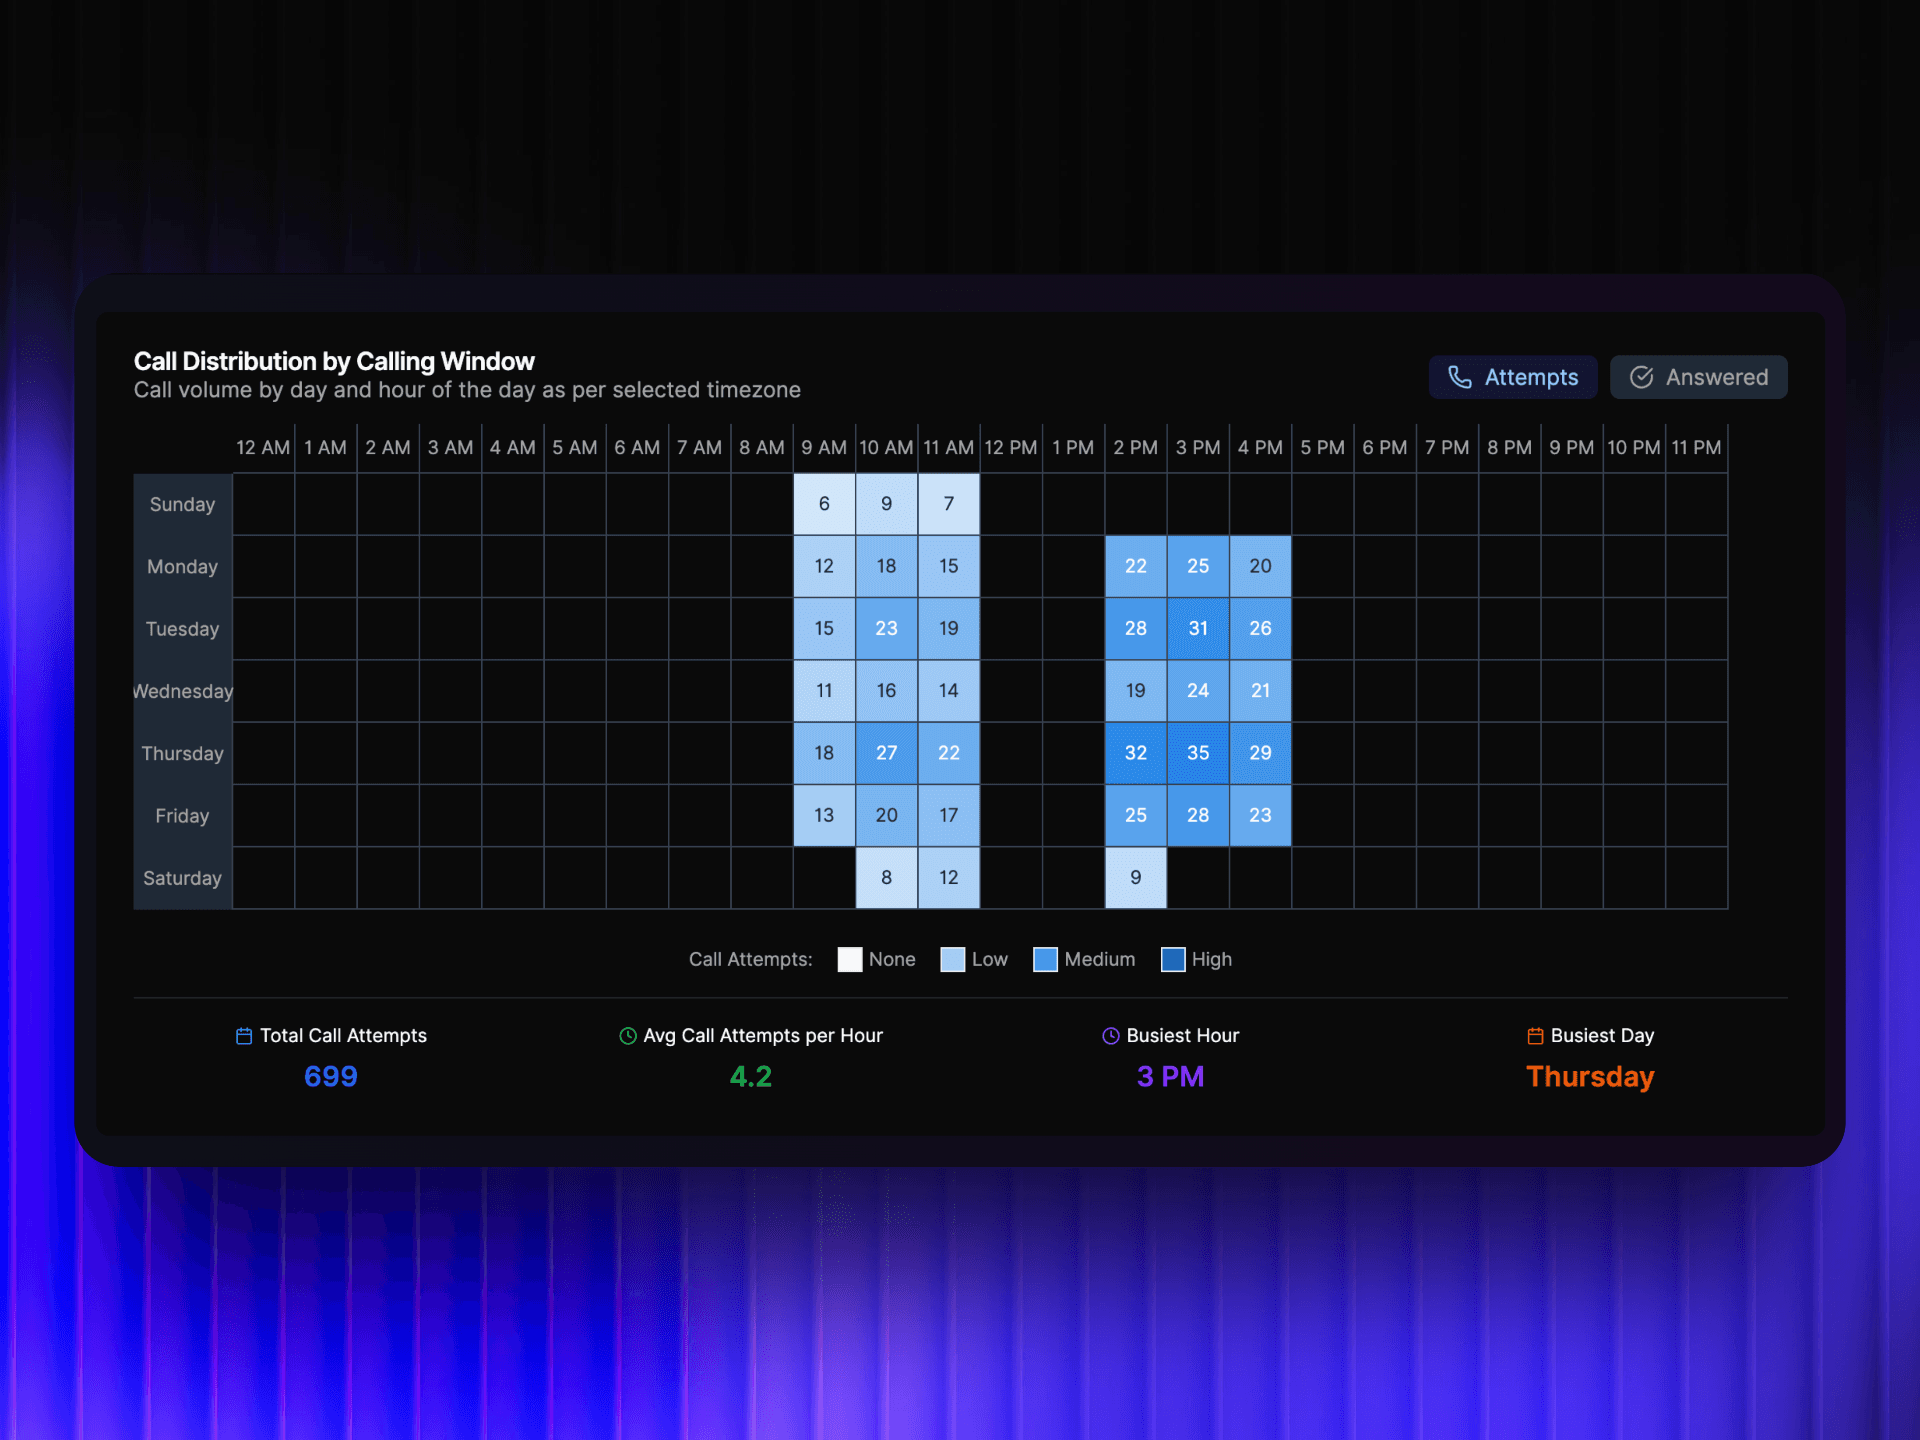Viewport: 1920px width, 1440px height.
Task: Select the Monday 3 PM cell showing 25
Action: [x=1198, y=566]
